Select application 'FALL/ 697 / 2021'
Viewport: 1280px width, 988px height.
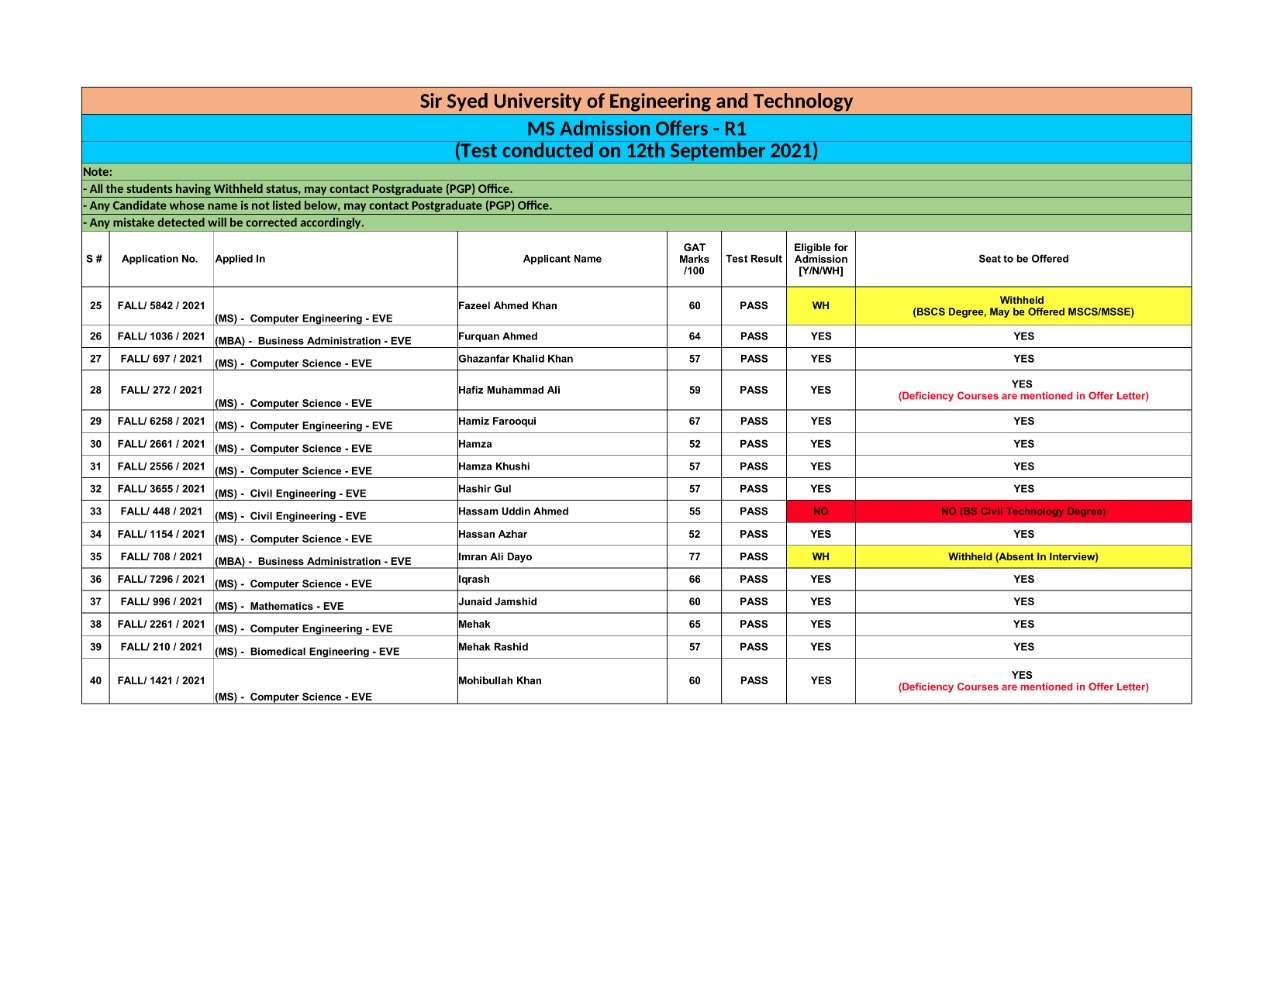click(161, 359)
